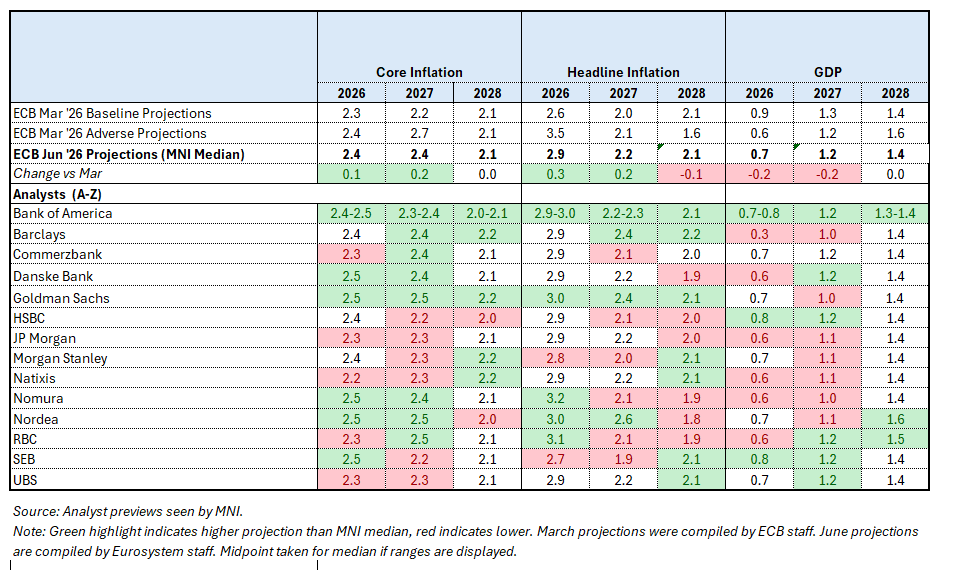Image resolution: width=954 pixels, height=570 pixels.
Task: Select Barclays 0.3 GDP 2026 cell
Action: [x=759, y=234]
